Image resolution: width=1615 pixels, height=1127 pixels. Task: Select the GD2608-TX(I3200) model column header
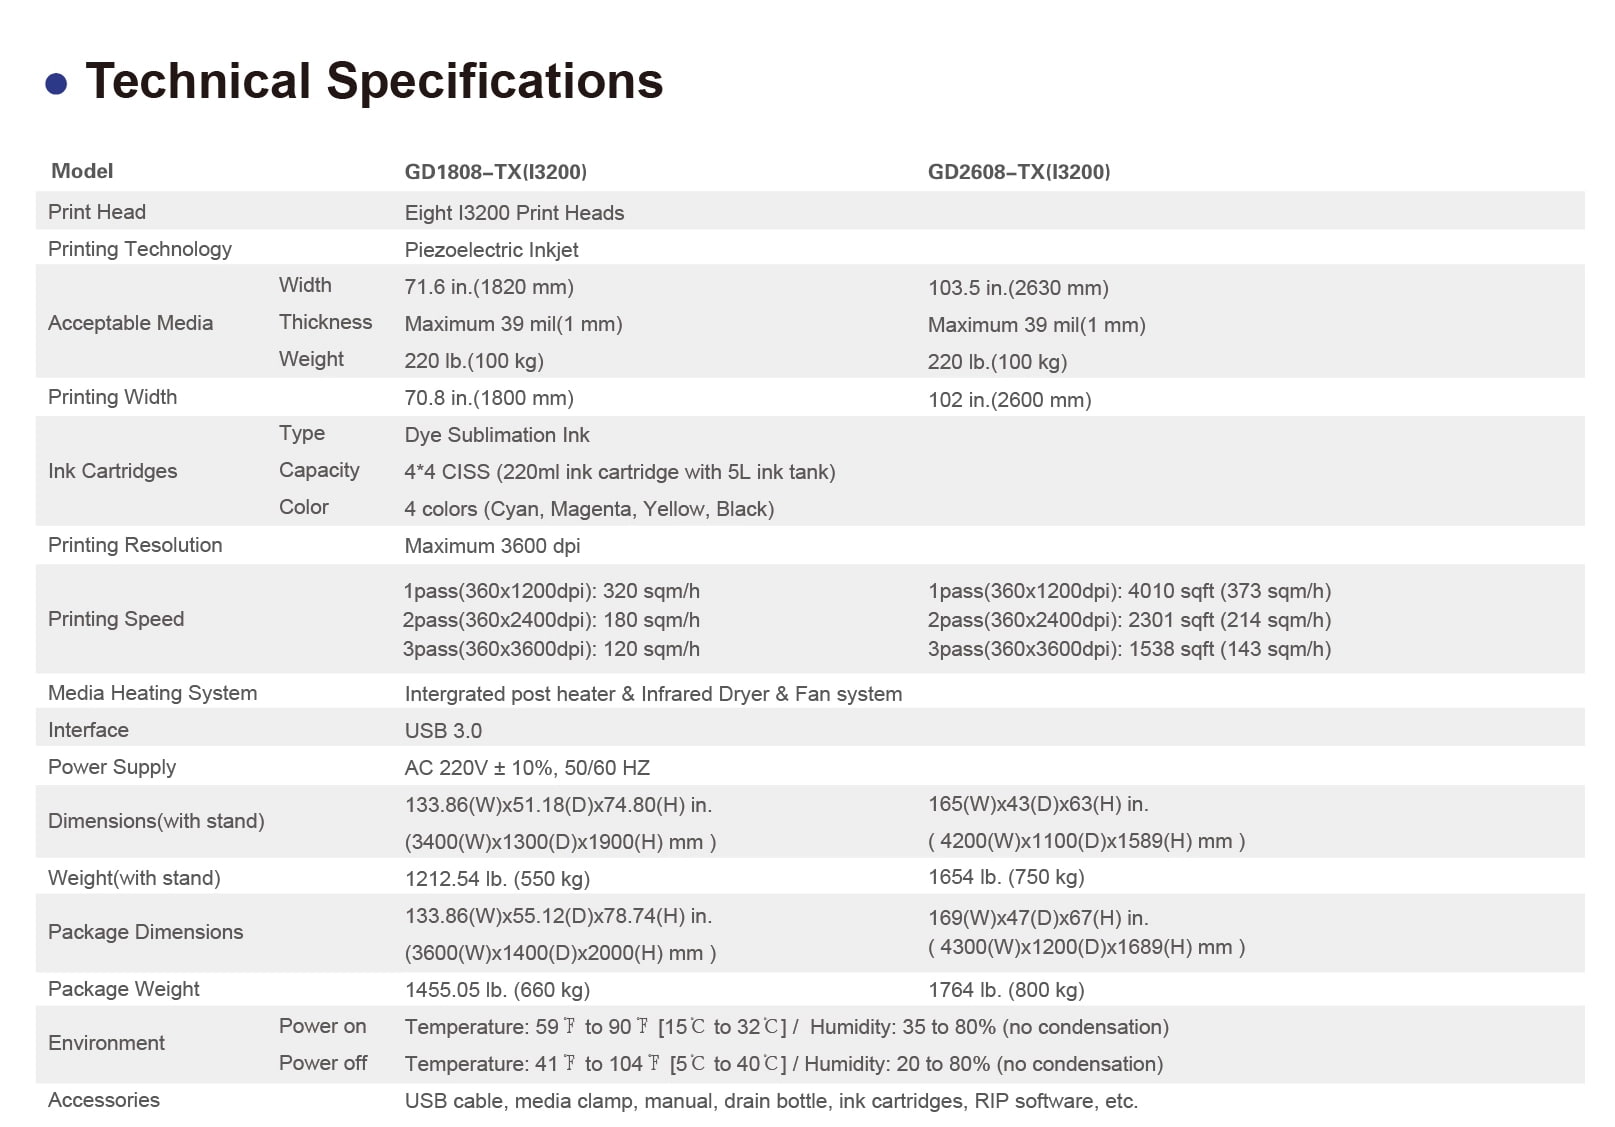point(1018,172)
